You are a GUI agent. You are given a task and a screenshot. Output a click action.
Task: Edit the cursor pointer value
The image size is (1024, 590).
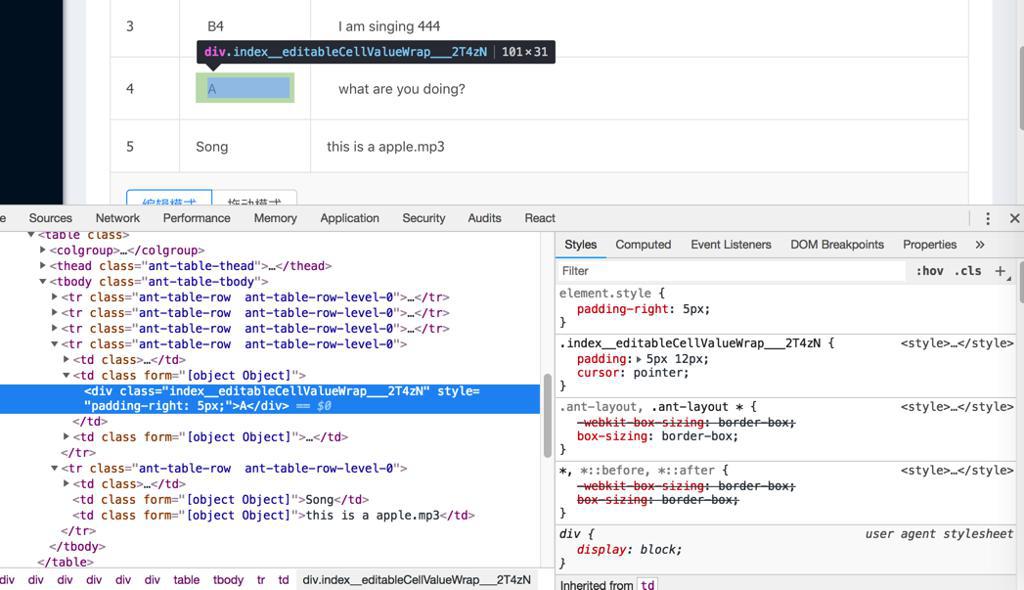(x=658, y=372)
